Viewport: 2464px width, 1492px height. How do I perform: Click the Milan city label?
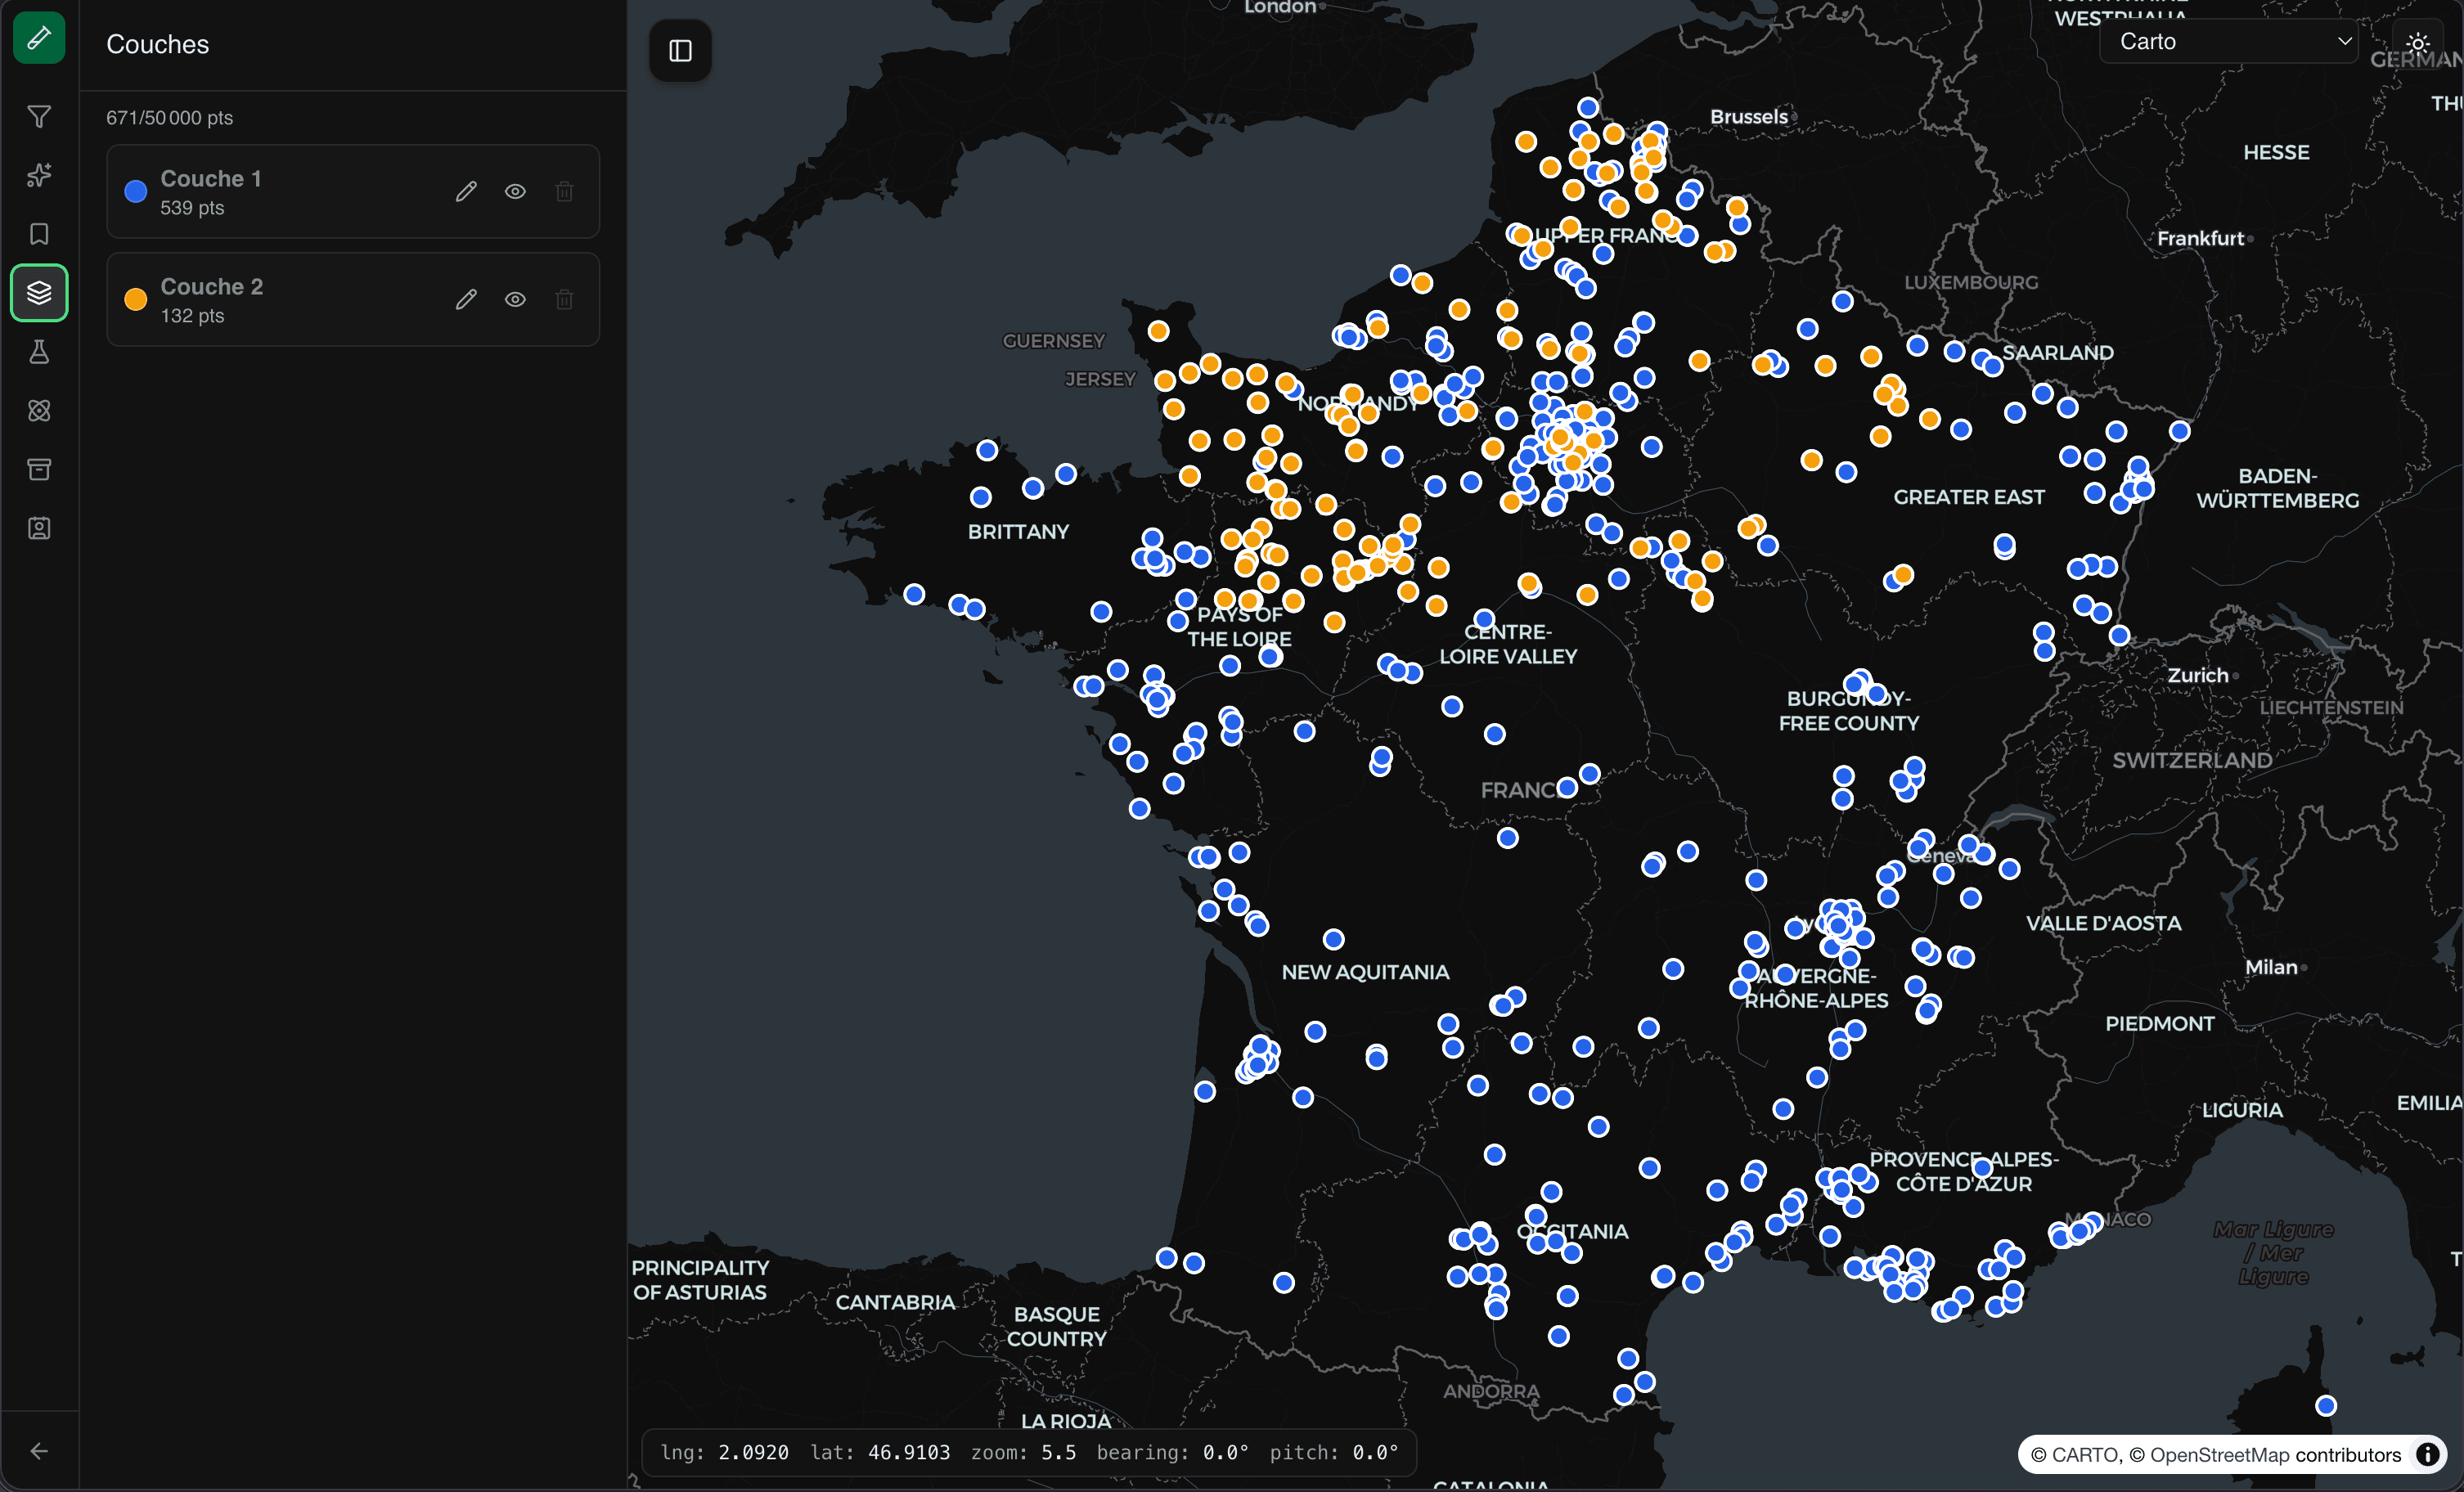pos(2271,967)
